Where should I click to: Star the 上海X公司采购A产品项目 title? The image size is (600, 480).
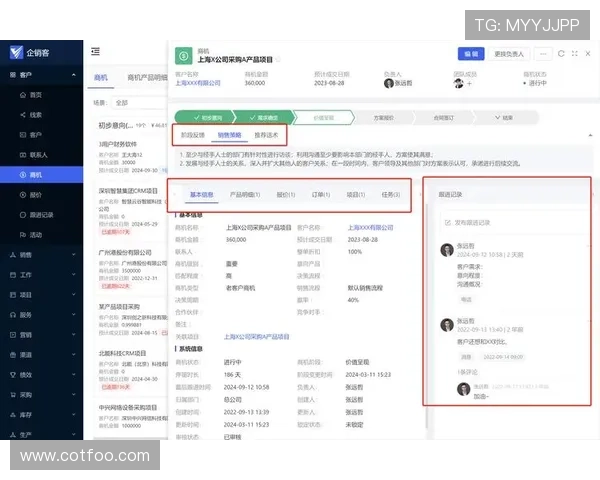tap(278, 60)
